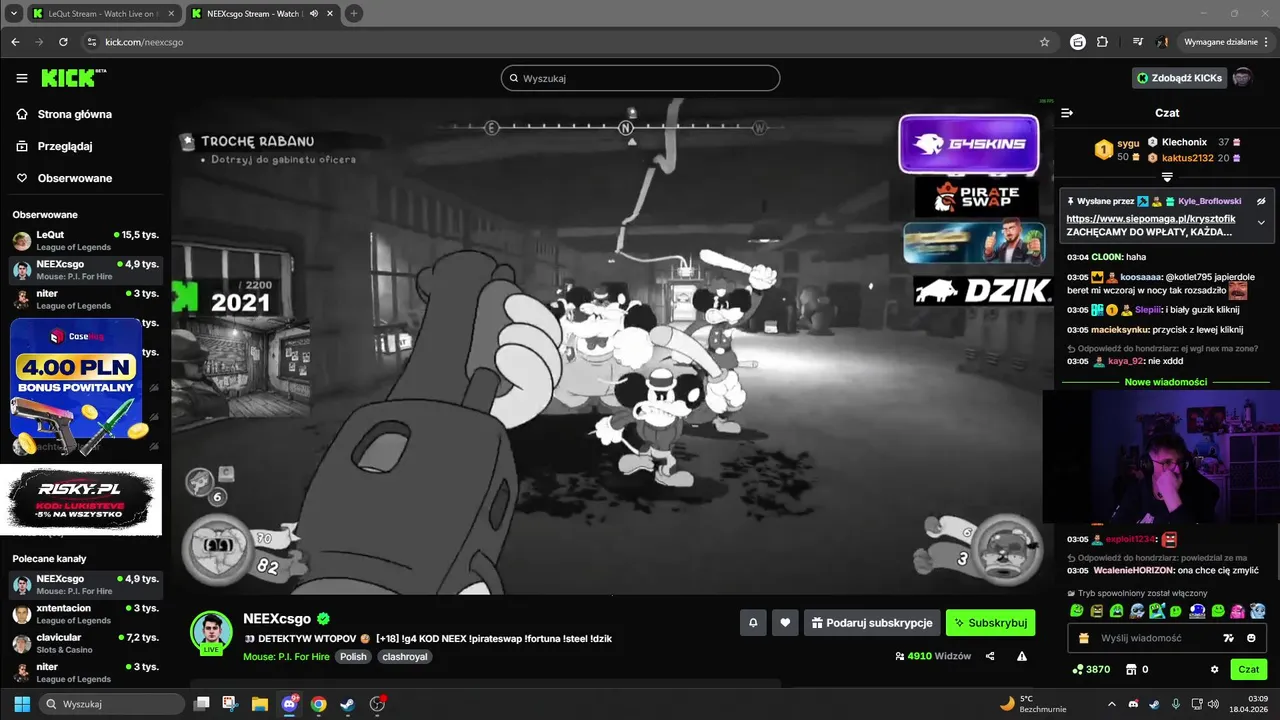Open Mouse: P.I. For Hire category link
The image size is (1280, 720).
coord(285,657)
